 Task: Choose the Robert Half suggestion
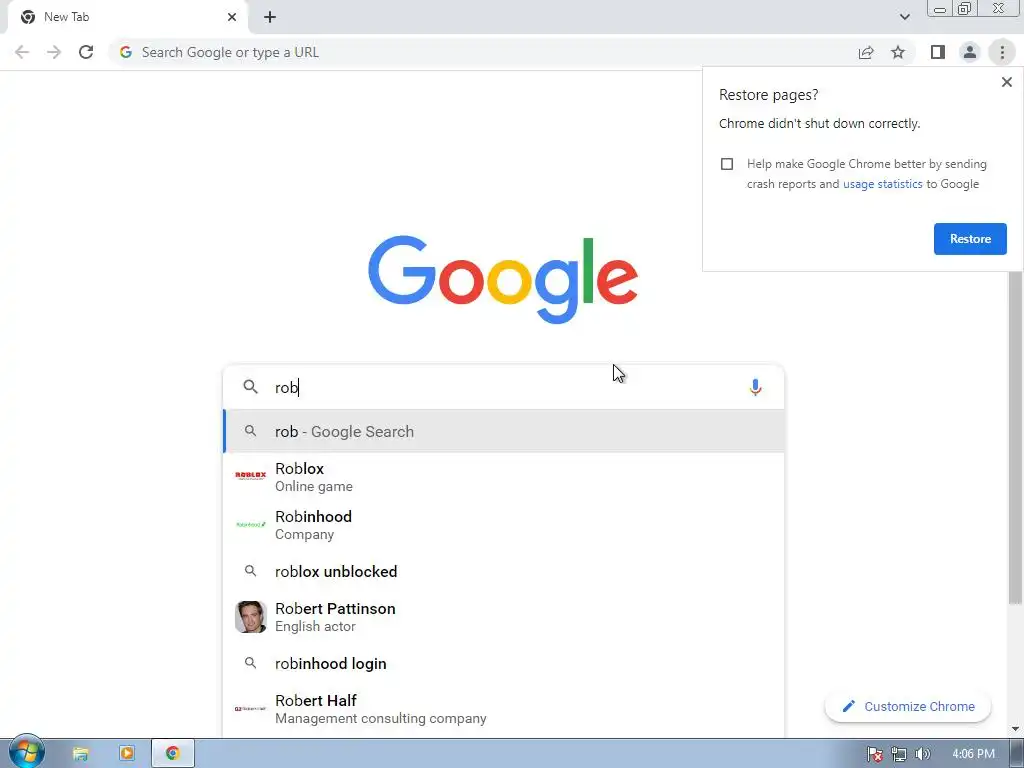tap(503, 709)
